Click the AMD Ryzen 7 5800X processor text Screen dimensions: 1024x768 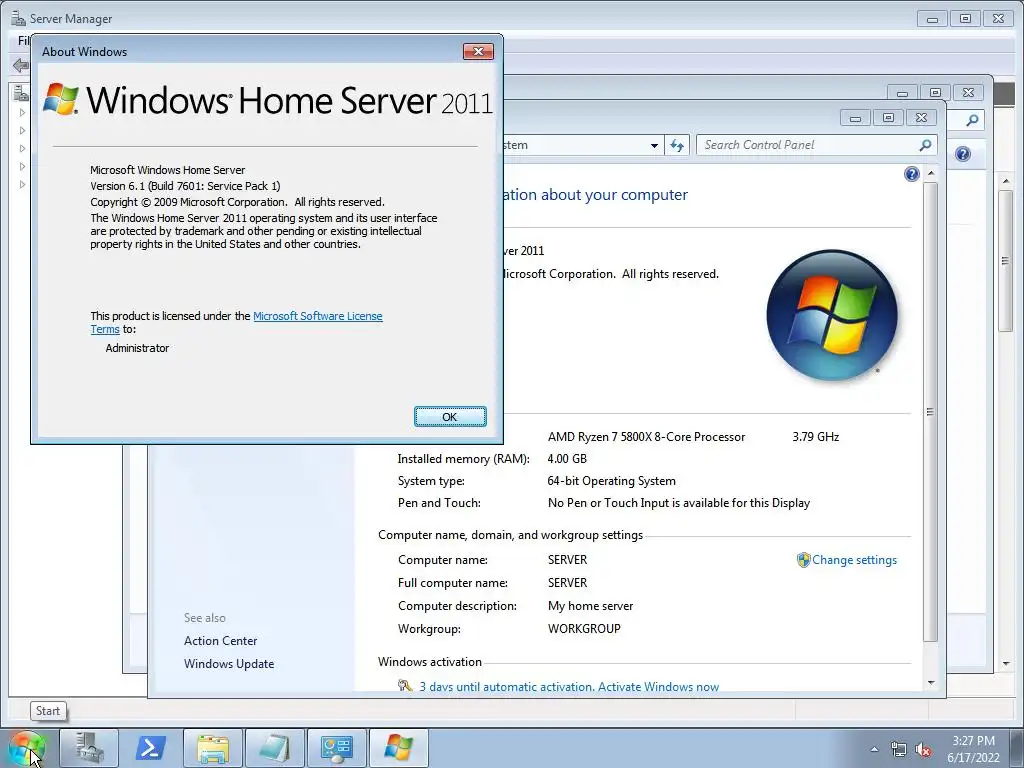tap(646, 437)
